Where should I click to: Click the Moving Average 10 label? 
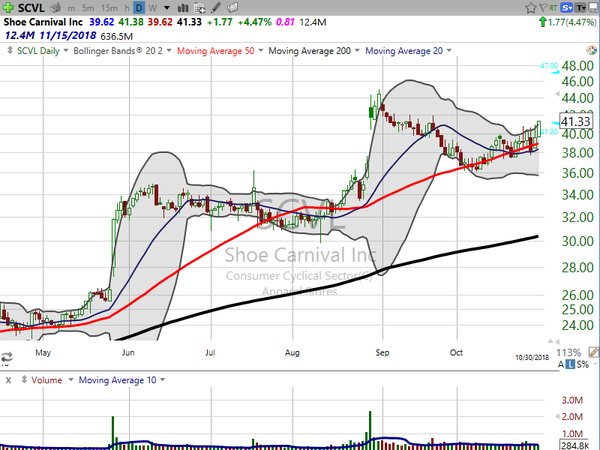pyautogui.click(x=117, y=380)
